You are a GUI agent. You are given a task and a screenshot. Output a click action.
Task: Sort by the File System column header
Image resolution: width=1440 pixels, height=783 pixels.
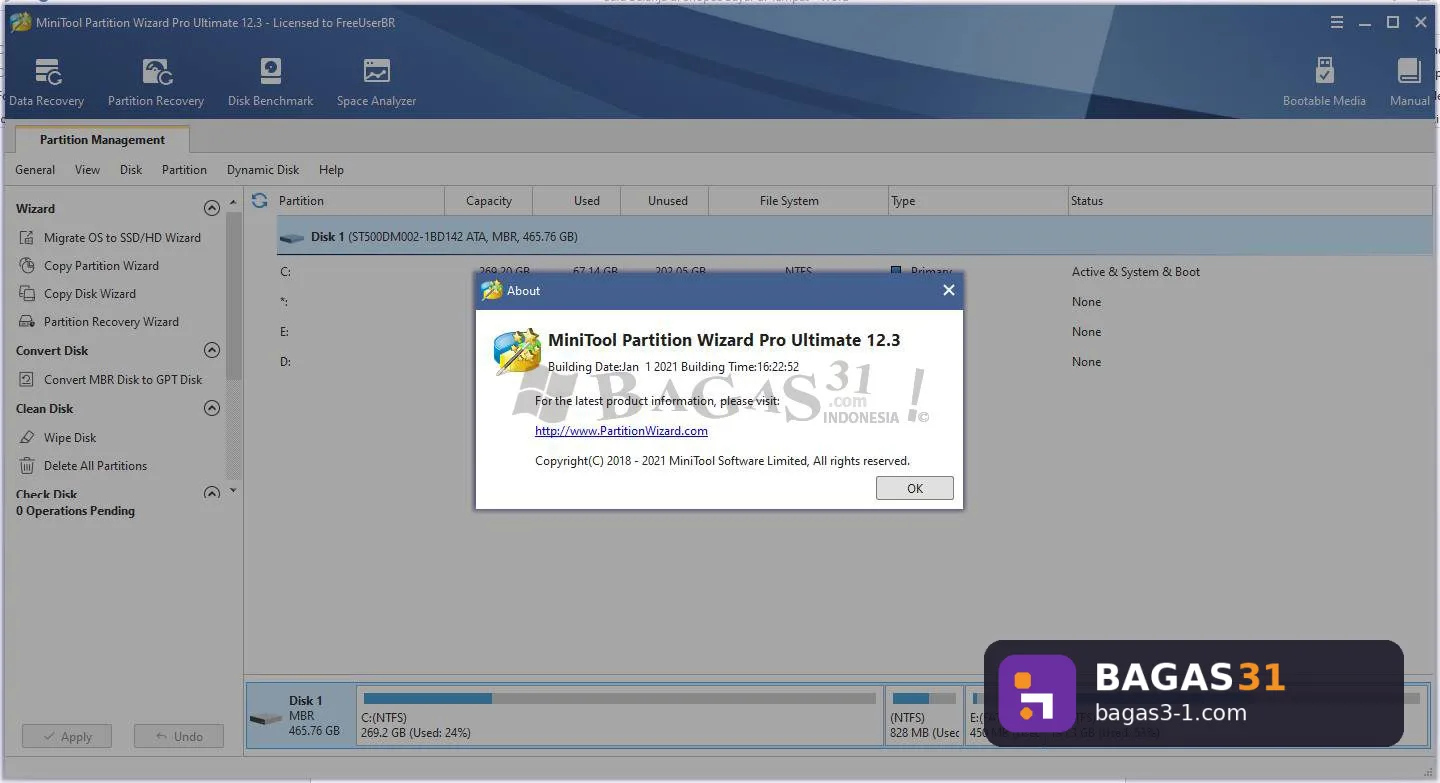[x=798, y=200]
